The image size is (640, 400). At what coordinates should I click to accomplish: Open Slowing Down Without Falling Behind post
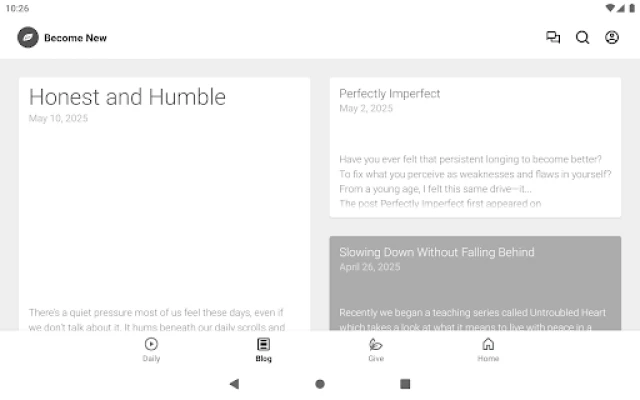tap(436, 252)
